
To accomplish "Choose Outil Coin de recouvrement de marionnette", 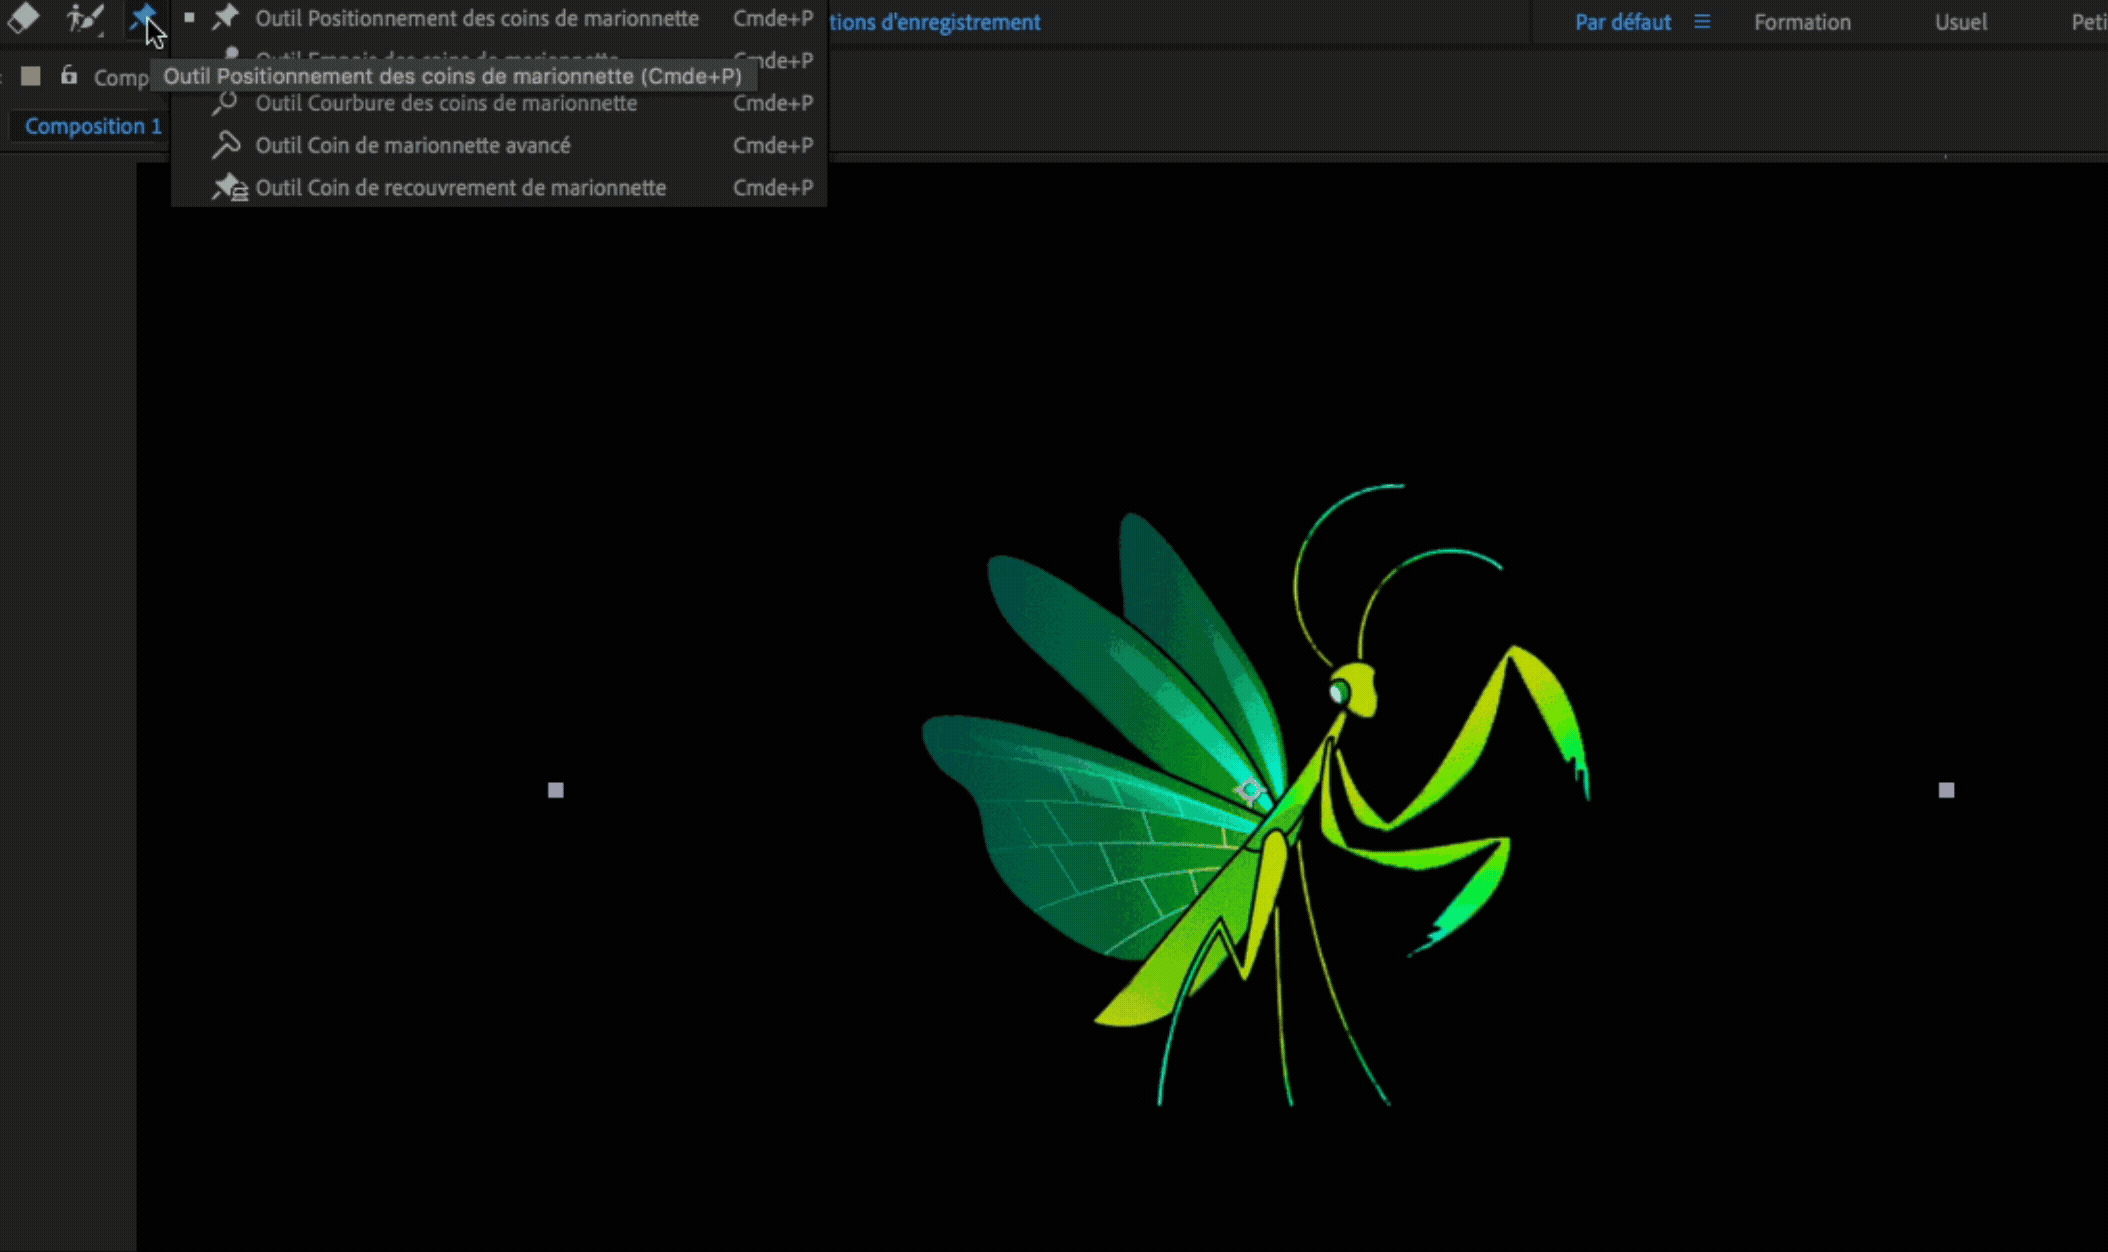I will (460, 188).
